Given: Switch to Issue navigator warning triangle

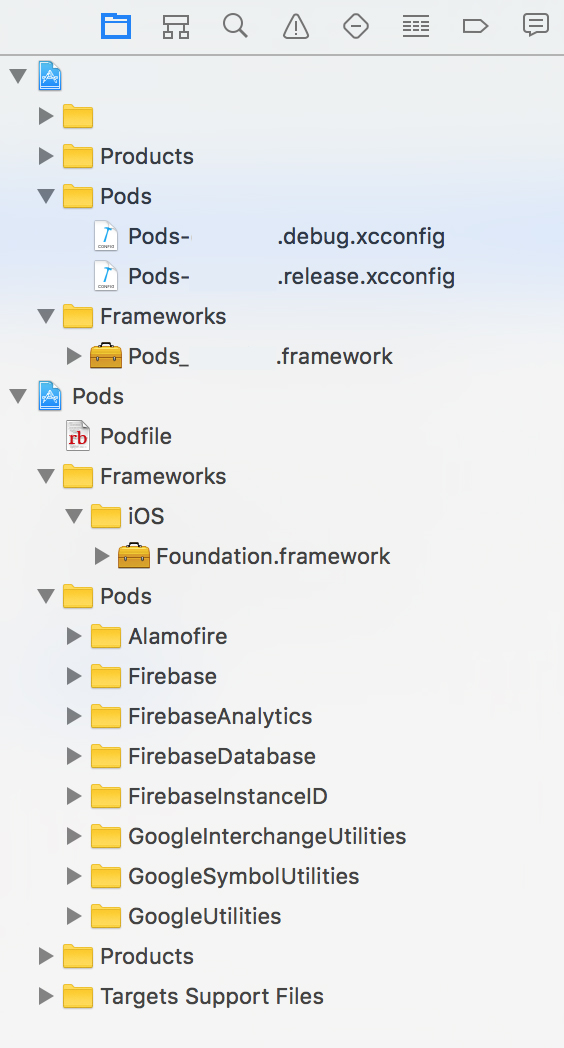Looking at the screenshot, I should tap(295, 27).
